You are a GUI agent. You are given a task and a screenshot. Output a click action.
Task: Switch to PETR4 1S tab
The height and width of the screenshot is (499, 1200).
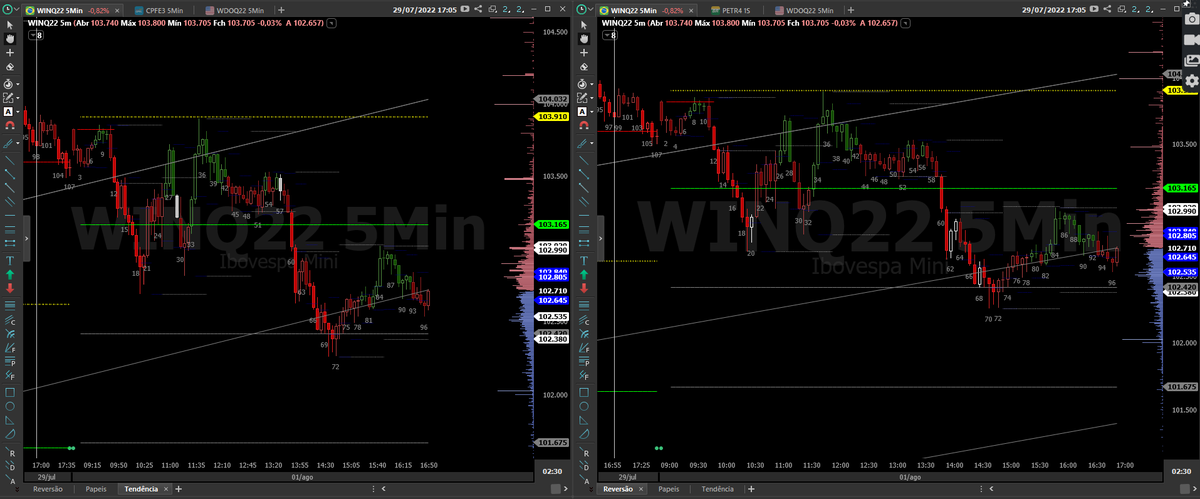(733, 9)
